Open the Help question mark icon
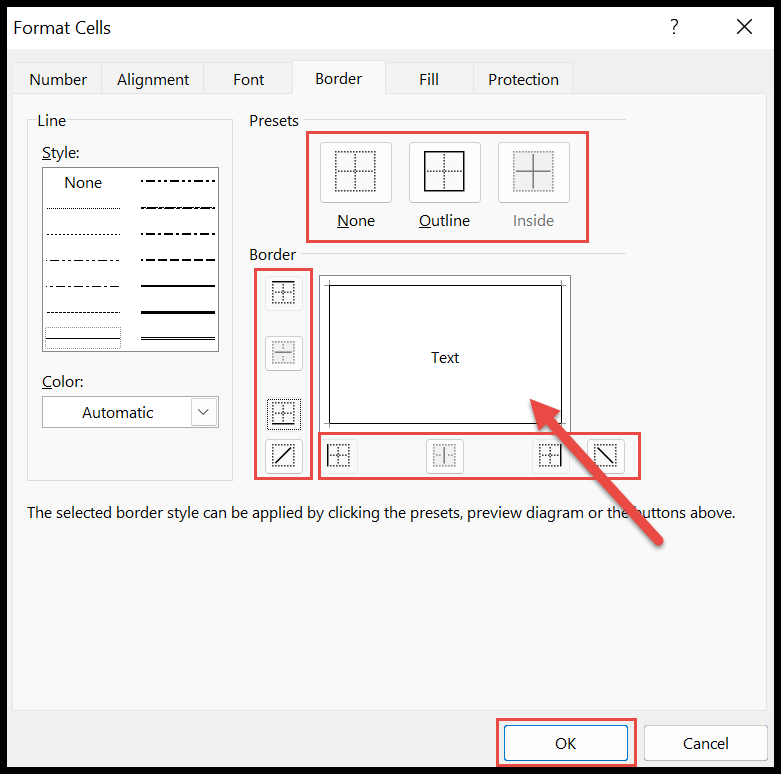 click(x=675, y=27)
